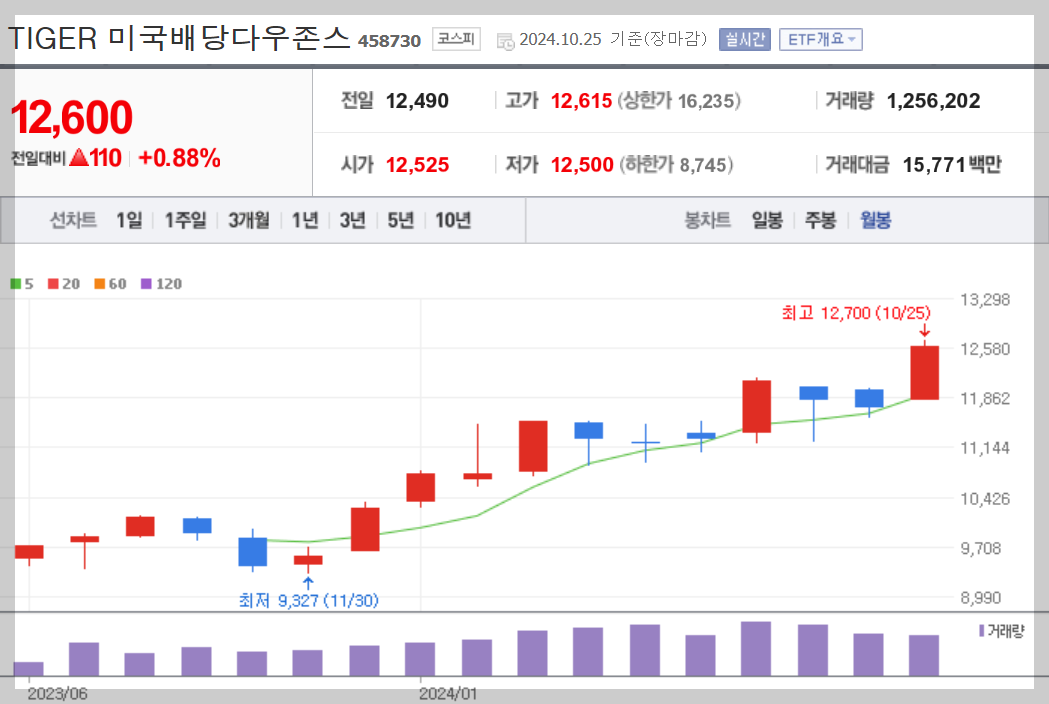
Task: Click the last volume bar on the right
Action: tap(924, 656)
